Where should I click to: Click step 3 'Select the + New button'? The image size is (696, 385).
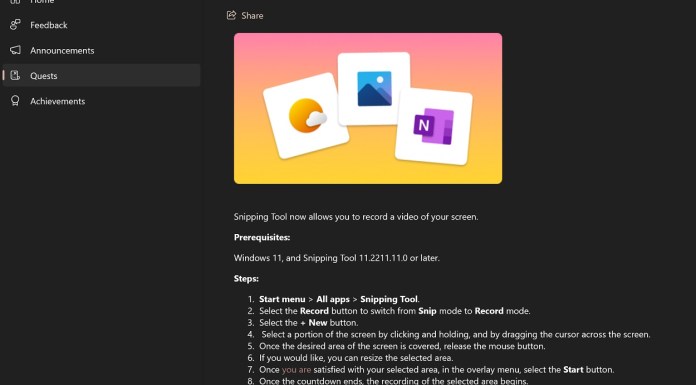(308, 322)
